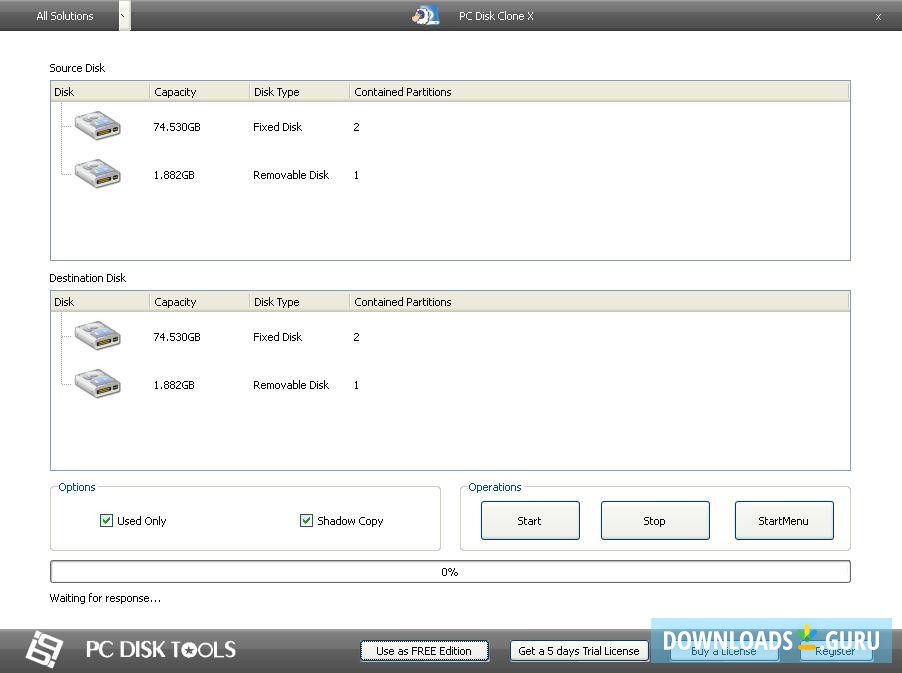Open the Register button
The image size is (902, 673).
(x=834, y=651)
